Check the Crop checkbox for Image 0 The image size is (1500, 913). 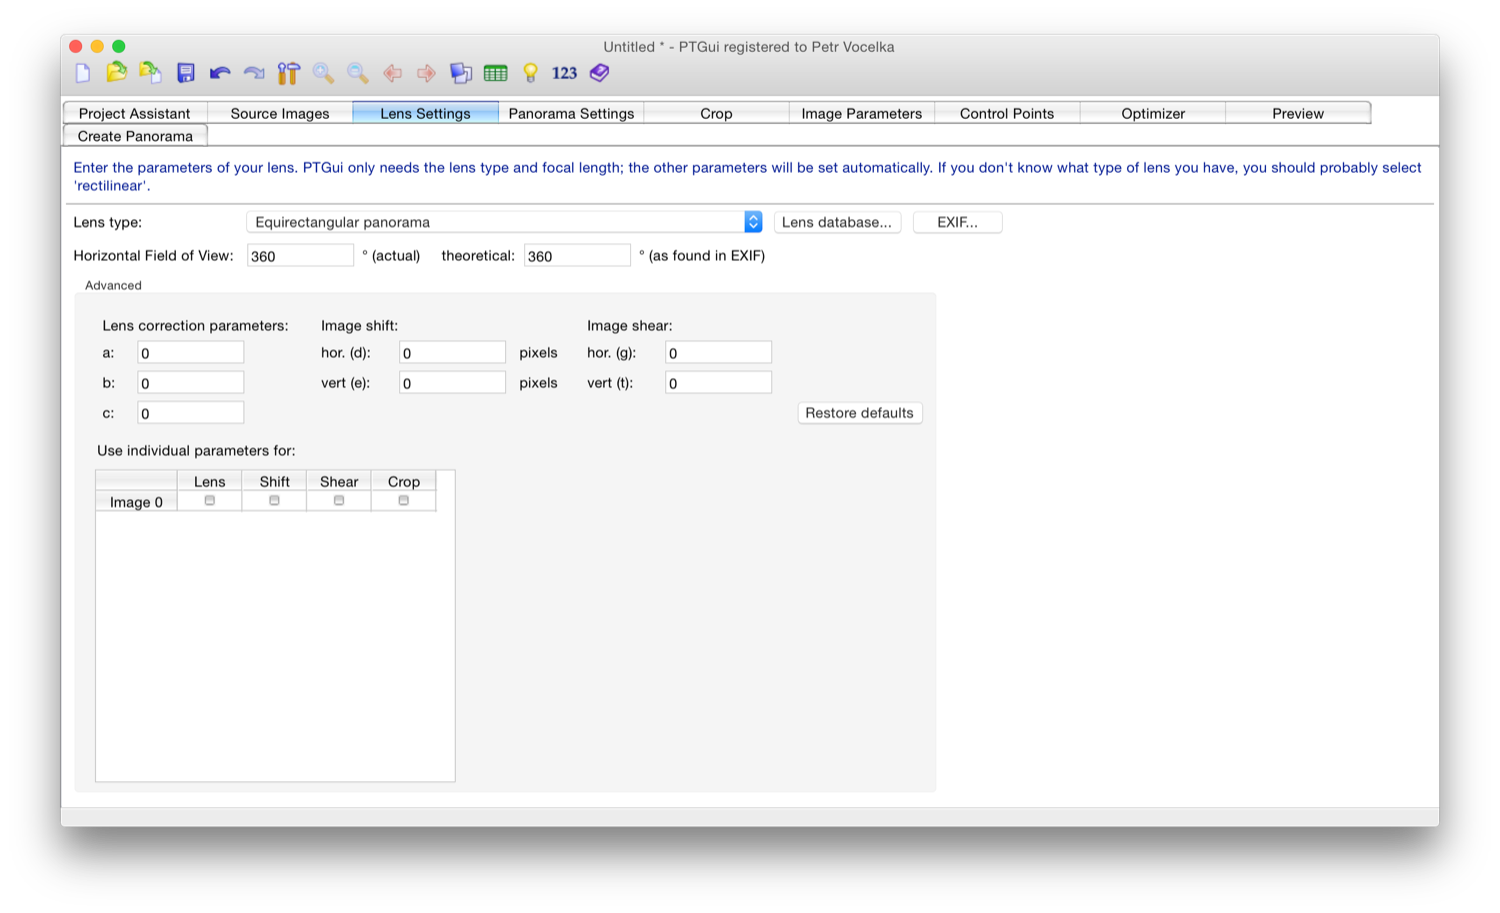404,501
